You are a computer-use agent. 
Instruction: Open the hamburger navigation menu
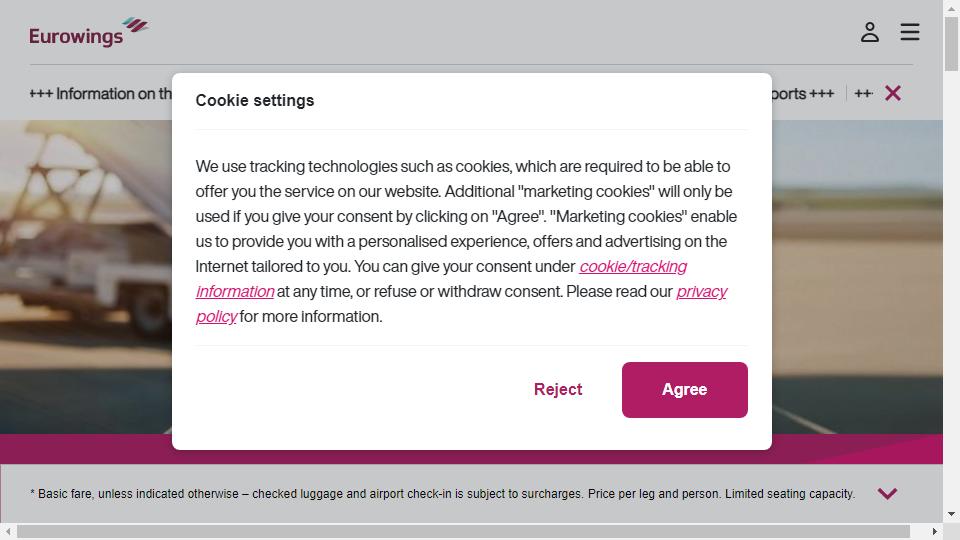[910, 32]
